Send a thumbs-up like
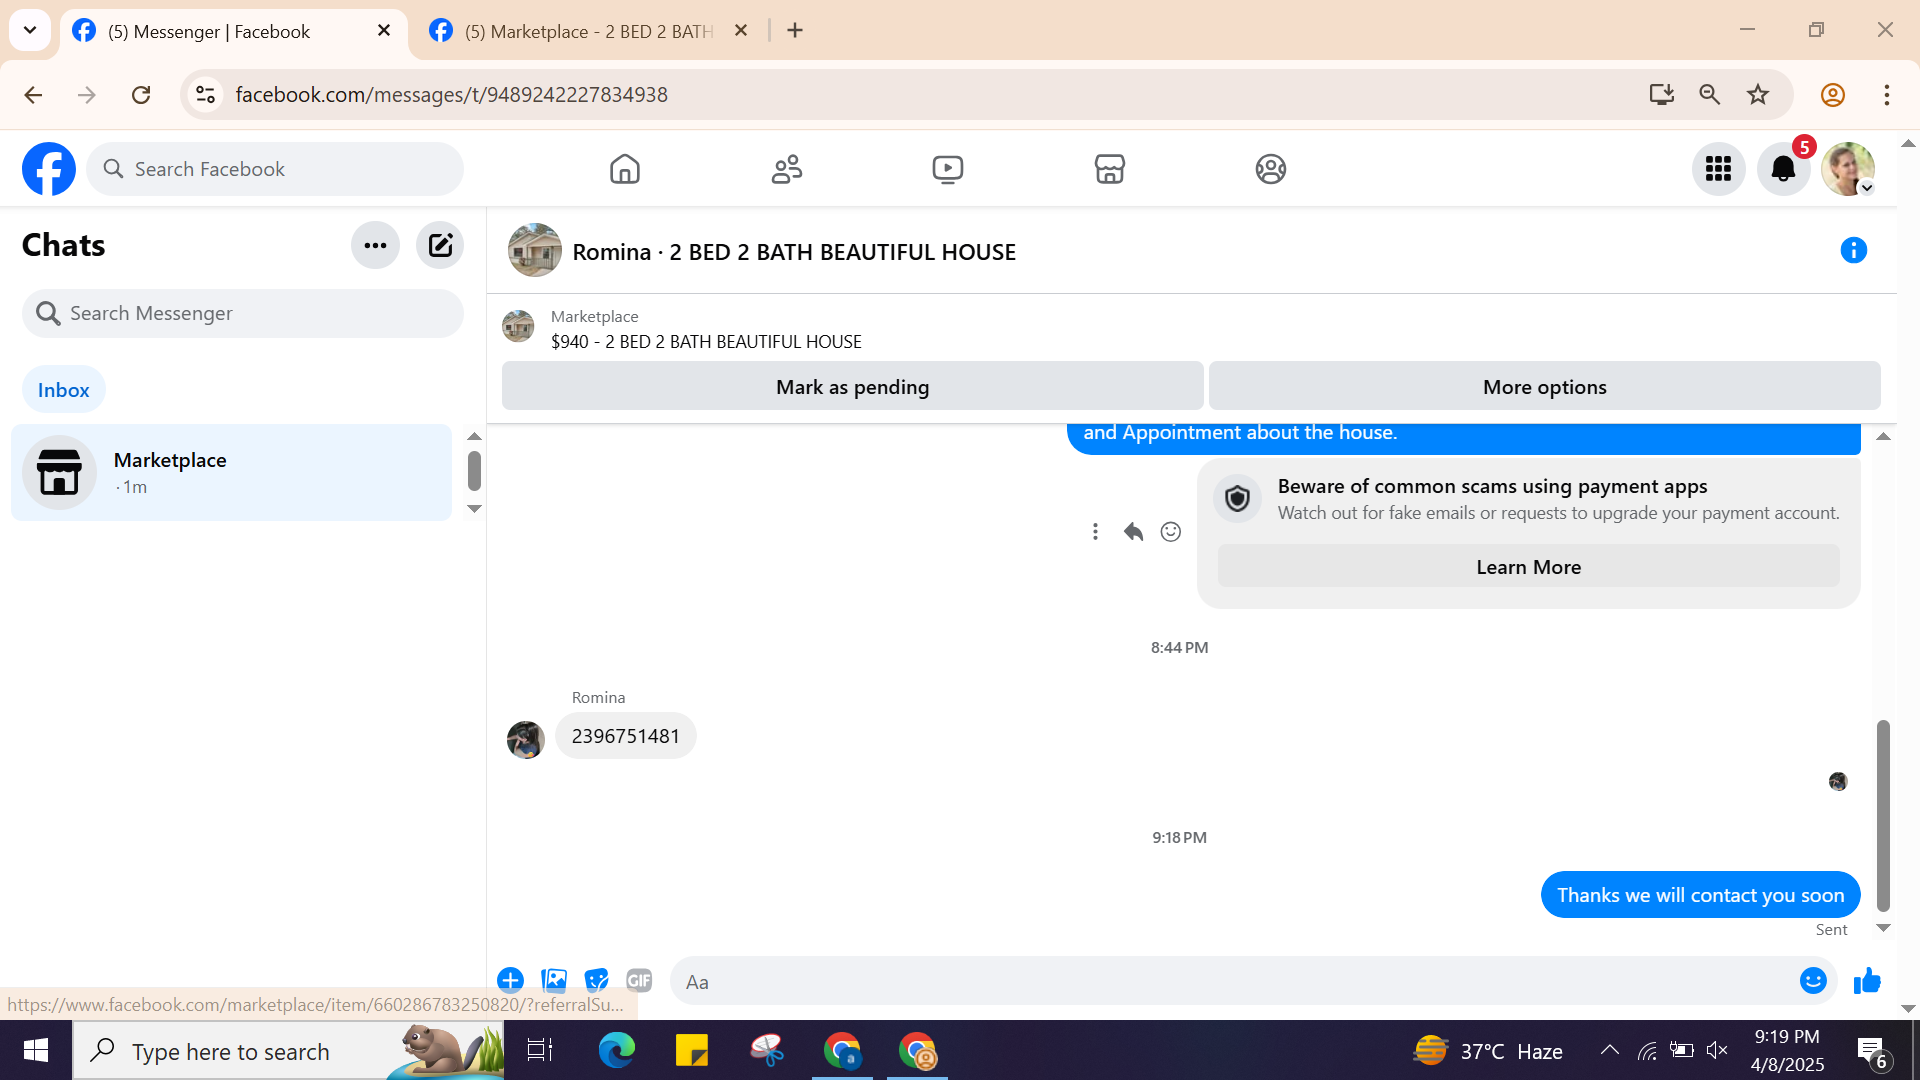 pyautogui.click(x=1866, y=981)
